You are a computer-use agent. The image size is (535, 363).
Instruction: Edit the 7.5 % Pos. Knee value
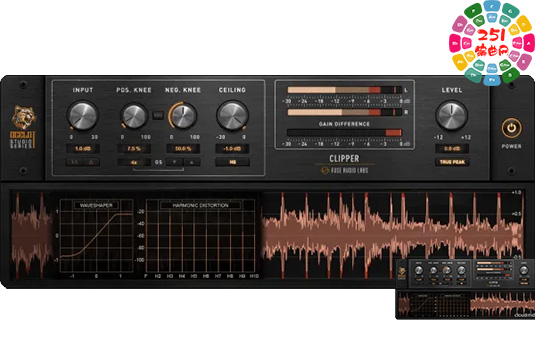pos(134,149)
